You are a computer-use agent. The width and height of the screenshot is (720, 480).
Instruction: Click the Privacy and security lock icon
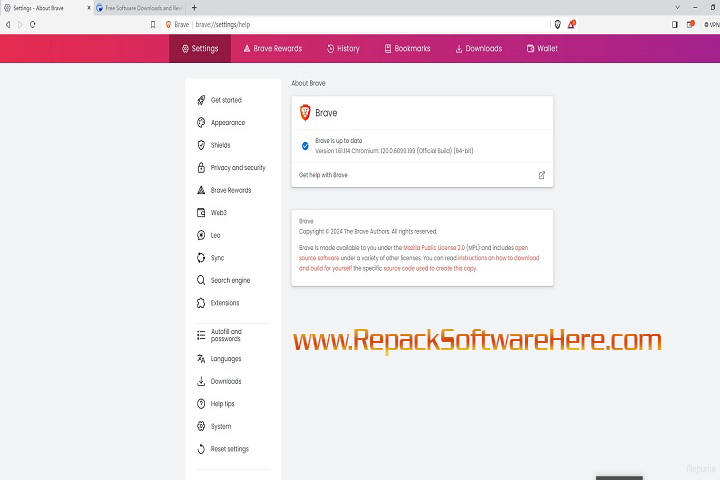pos(201,168)
